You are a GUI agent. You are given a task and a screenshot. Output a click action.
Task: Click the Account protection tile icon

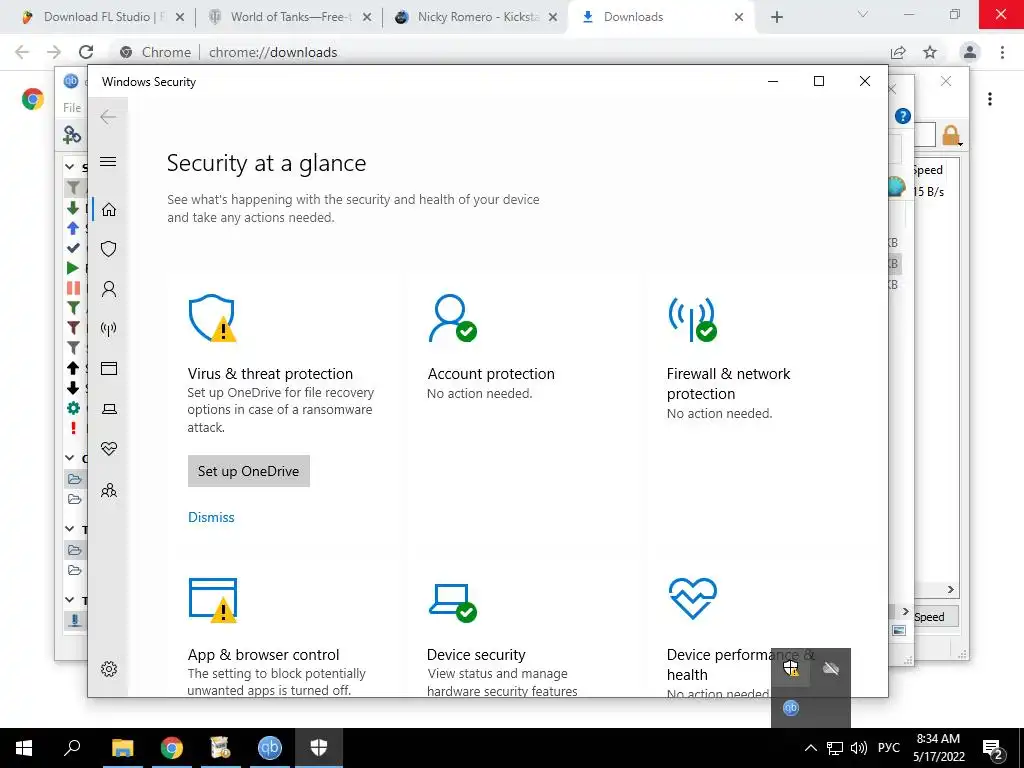[452, 318]
